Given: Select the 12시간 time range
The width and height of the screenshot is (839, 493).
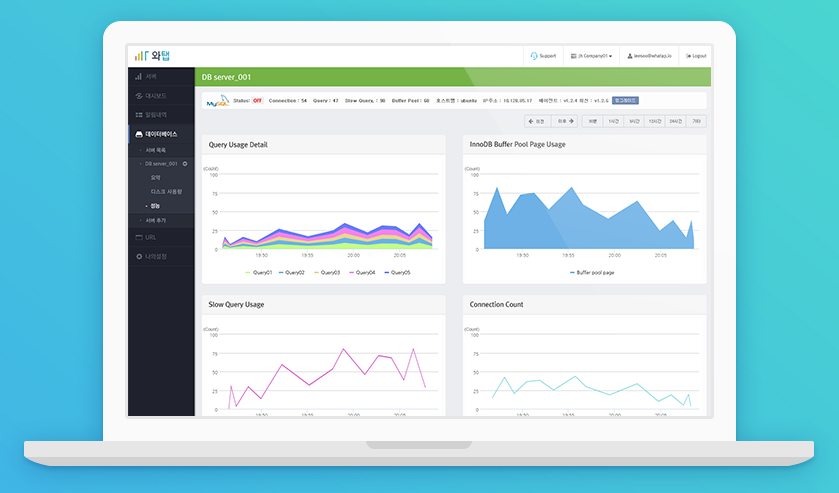Looking at the screenshot, I should (655, 122).
